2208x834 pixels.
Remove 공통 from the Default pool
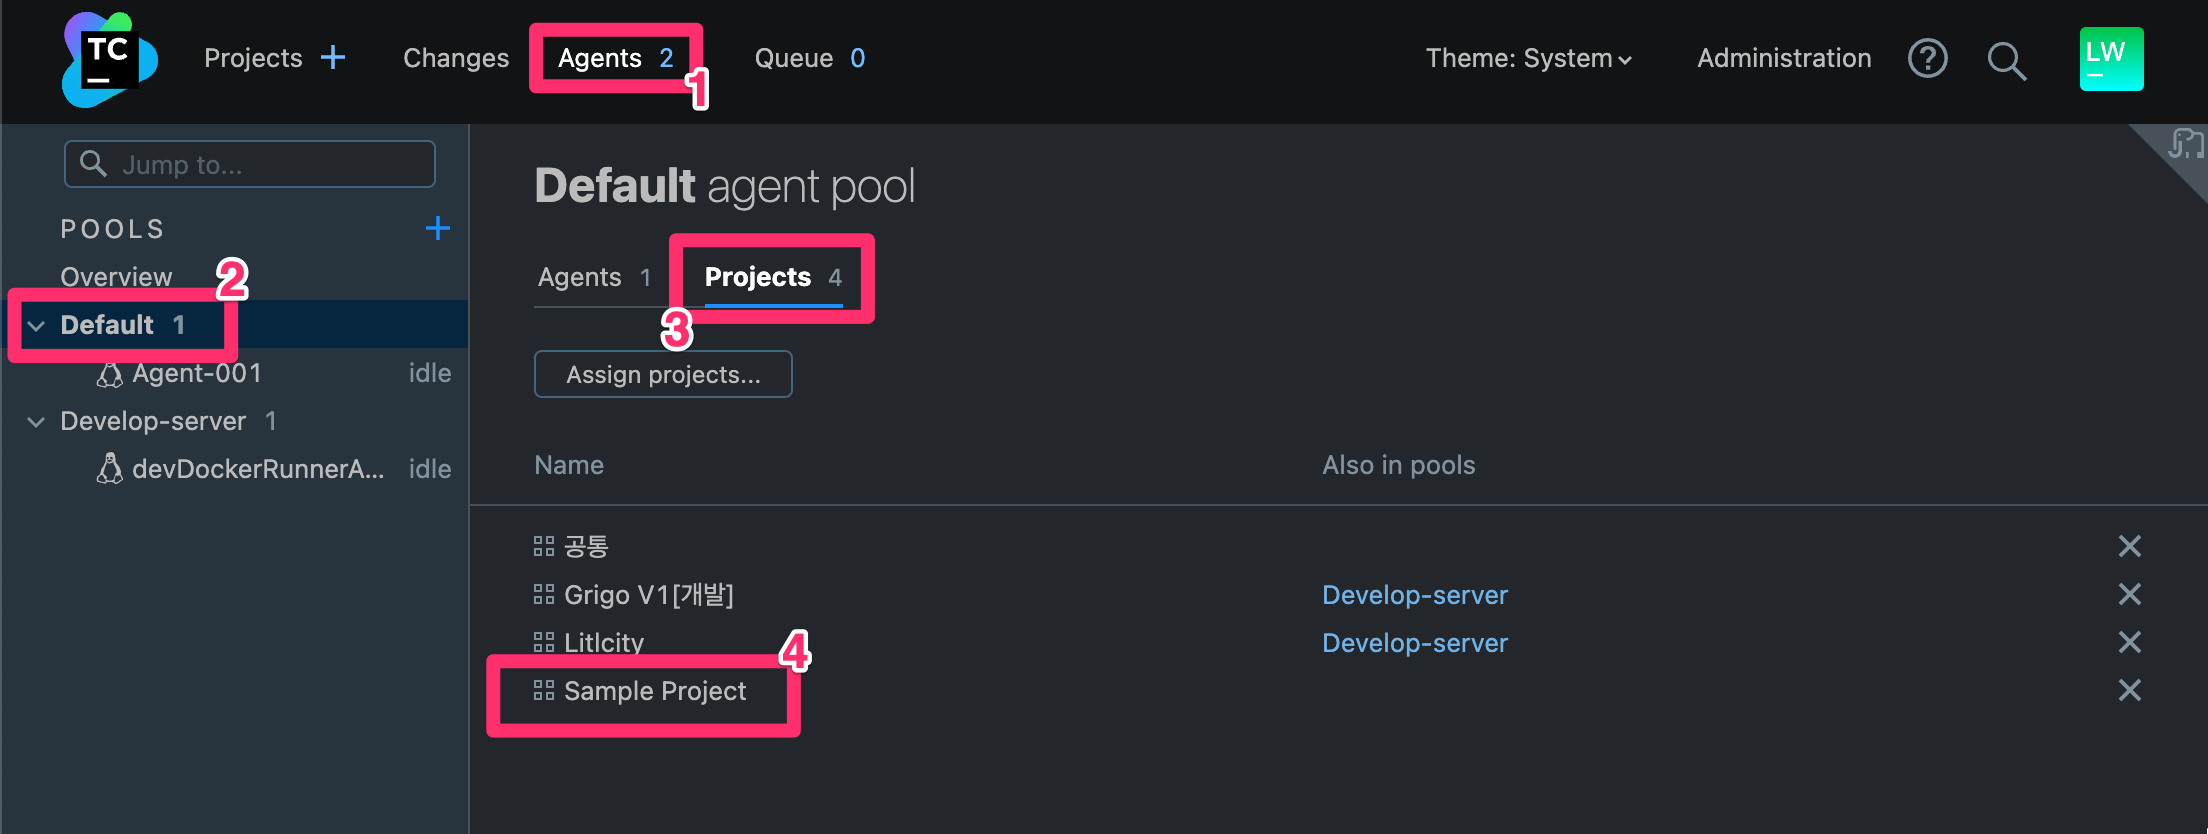tap(2129, 546)
